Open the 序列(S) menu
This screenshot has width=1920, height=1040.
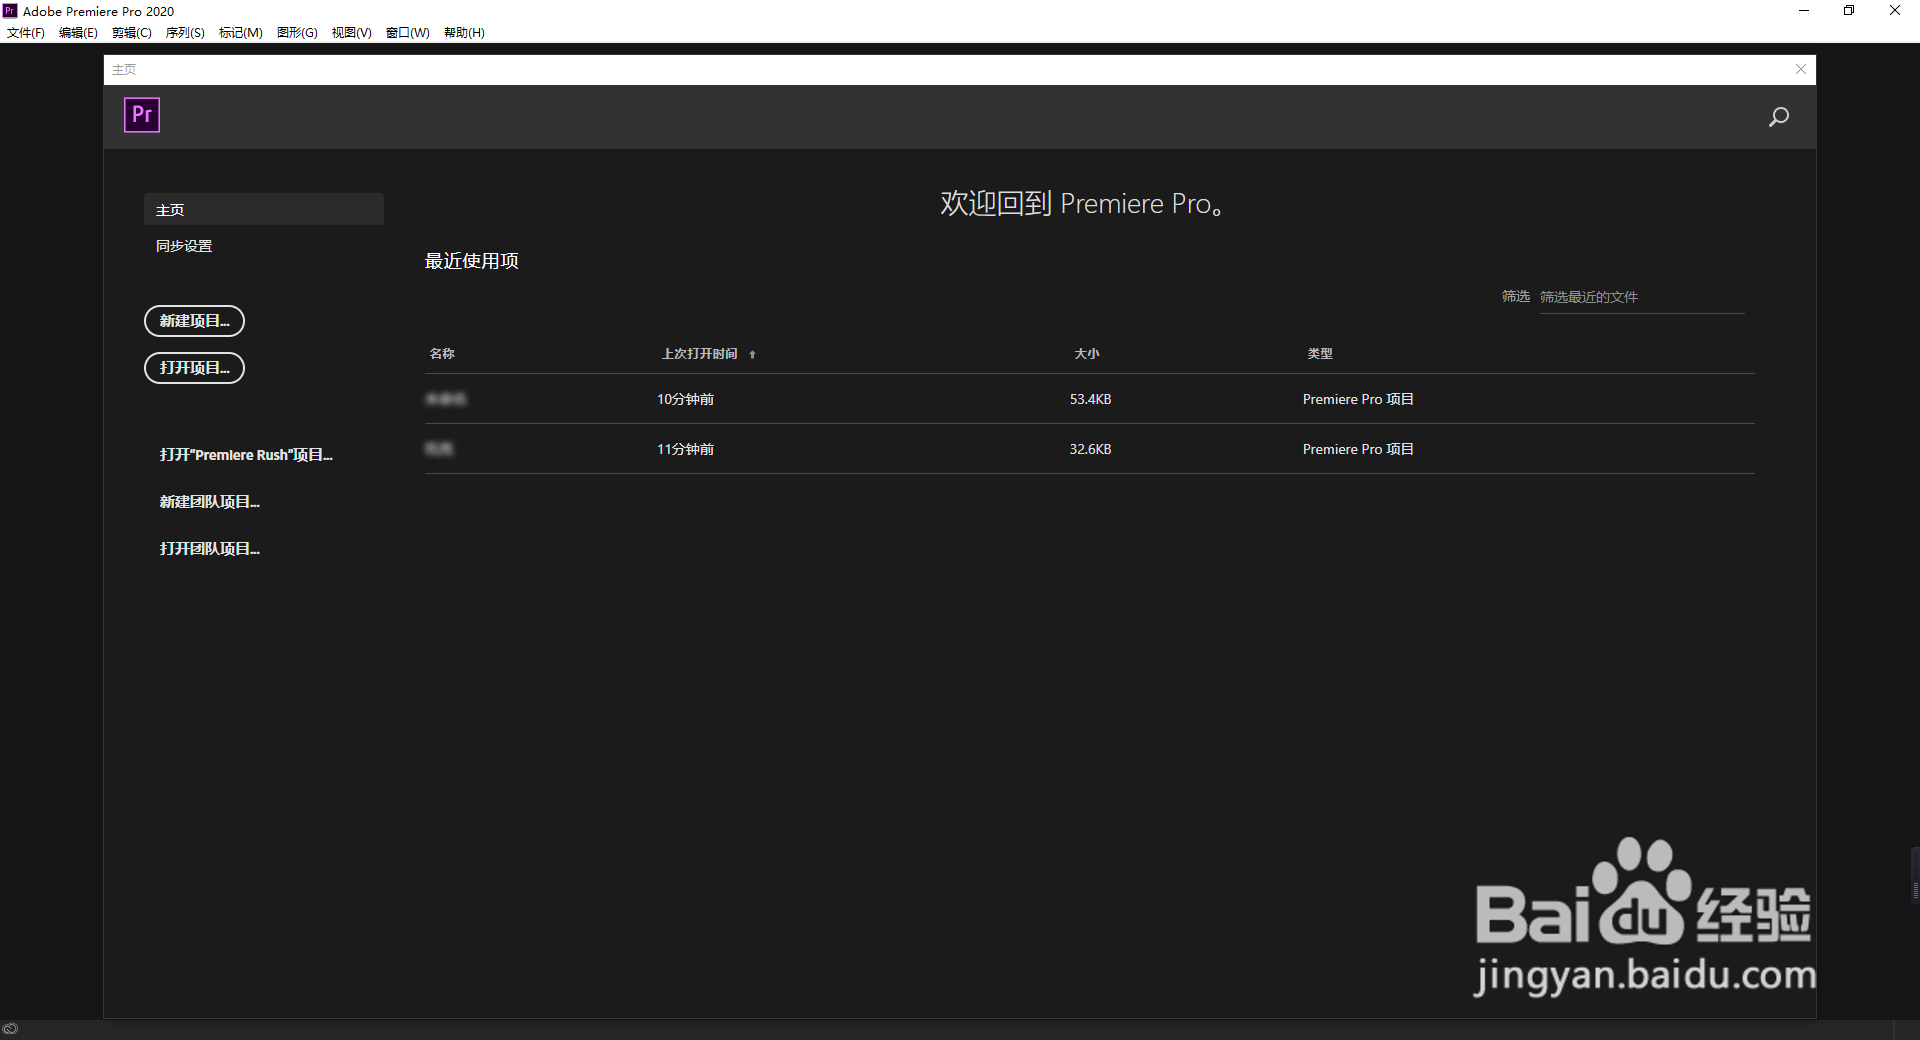click(185, 33)
